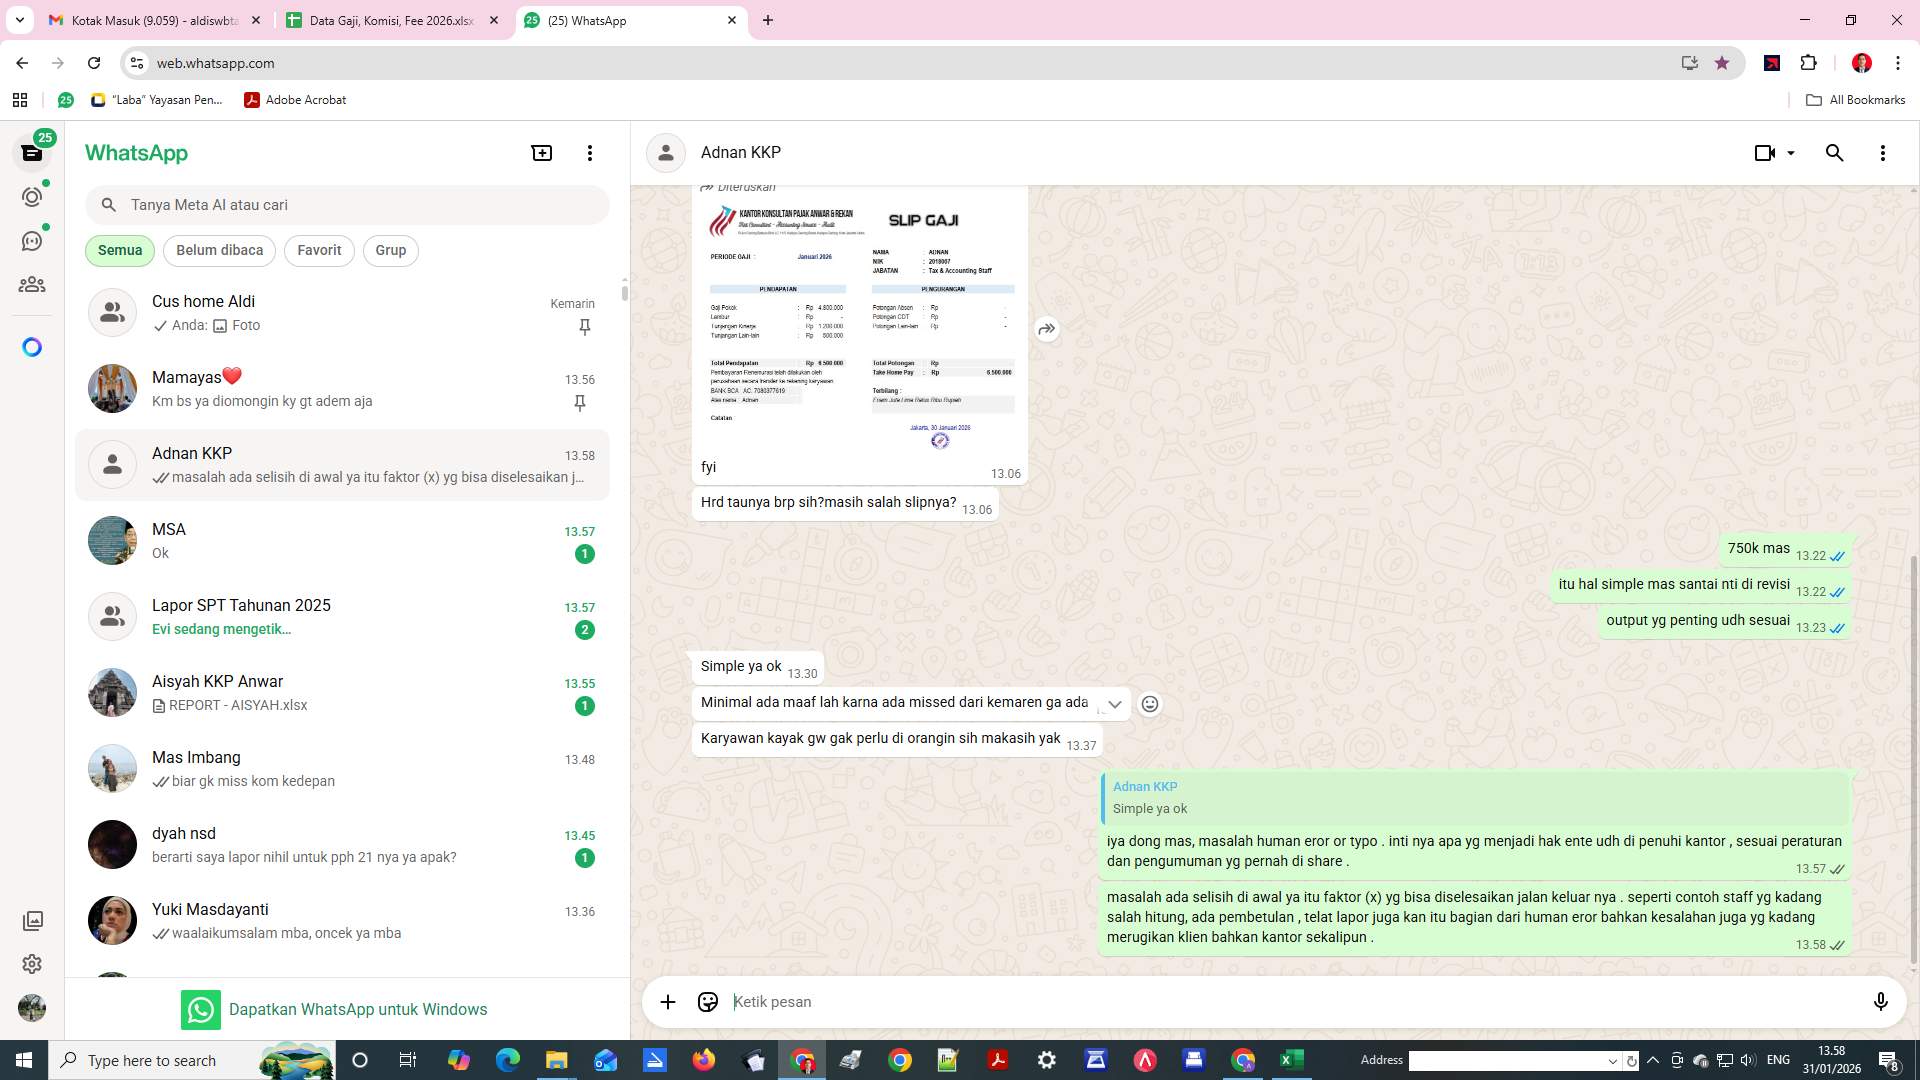Viewport: 1920px width, 1080px height.
Task: Click the Dapatkan WhatsApp untuk Windows link
Action: (358, 1009)
